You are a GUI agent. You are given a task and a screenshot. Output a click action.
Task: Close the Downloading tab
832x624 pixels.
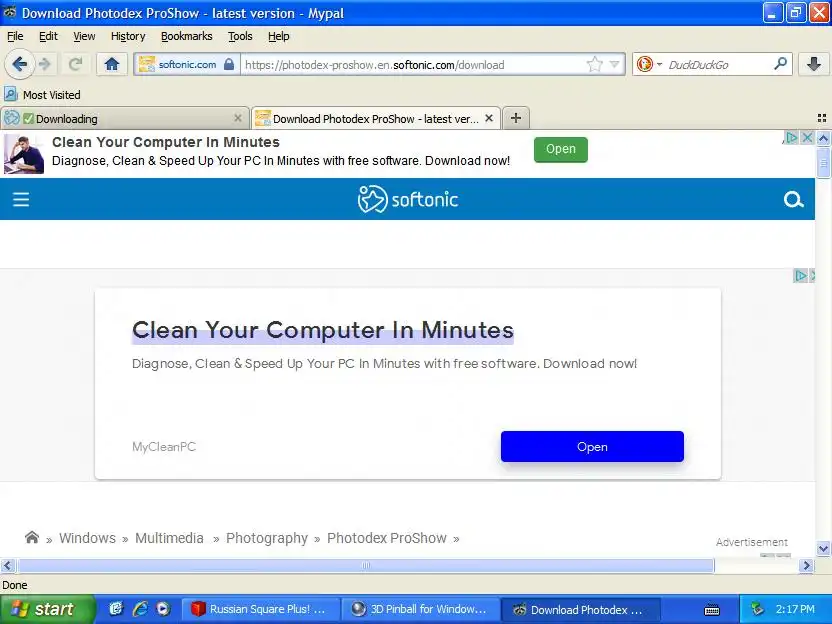(238, 118)
